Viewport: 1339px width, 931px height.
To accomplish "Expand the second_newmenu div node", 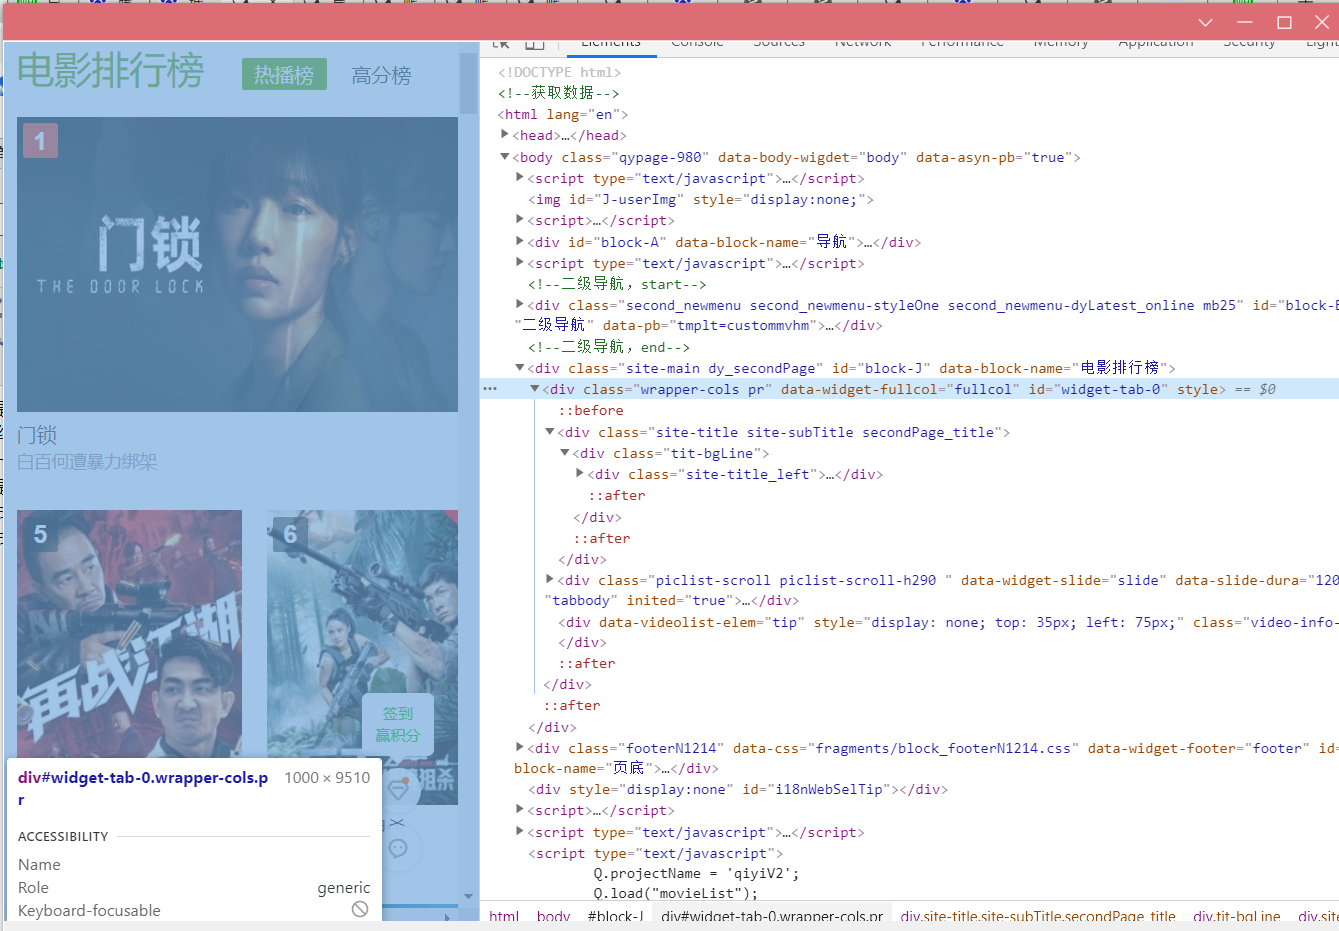I will pyautogui.click(x=520, y=304).
